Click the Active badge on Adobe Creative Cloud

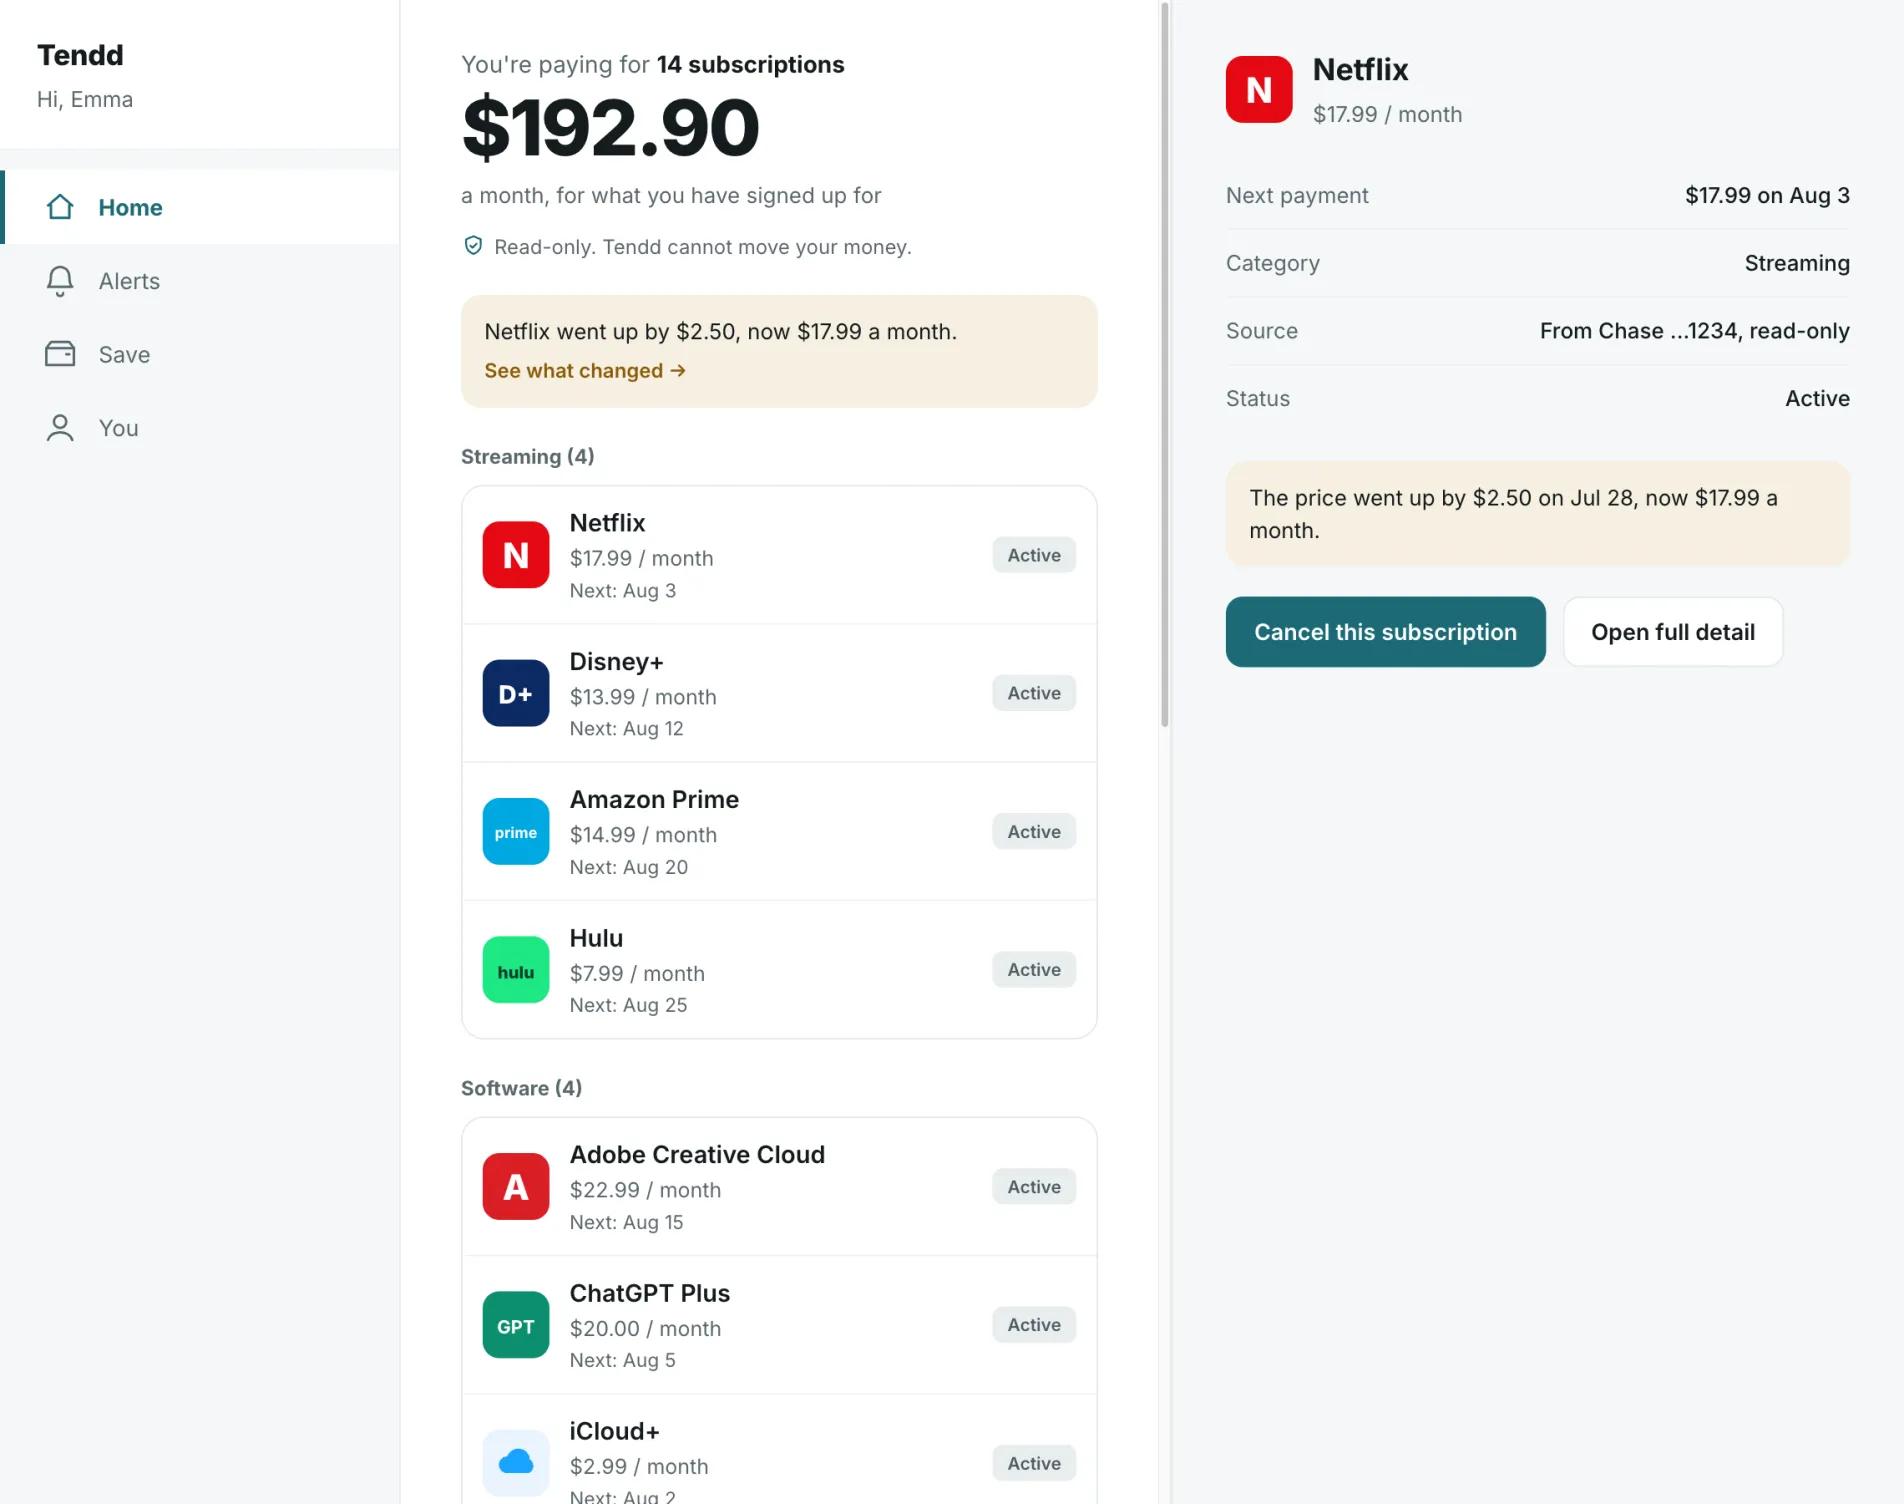tap(1034, 1187)
